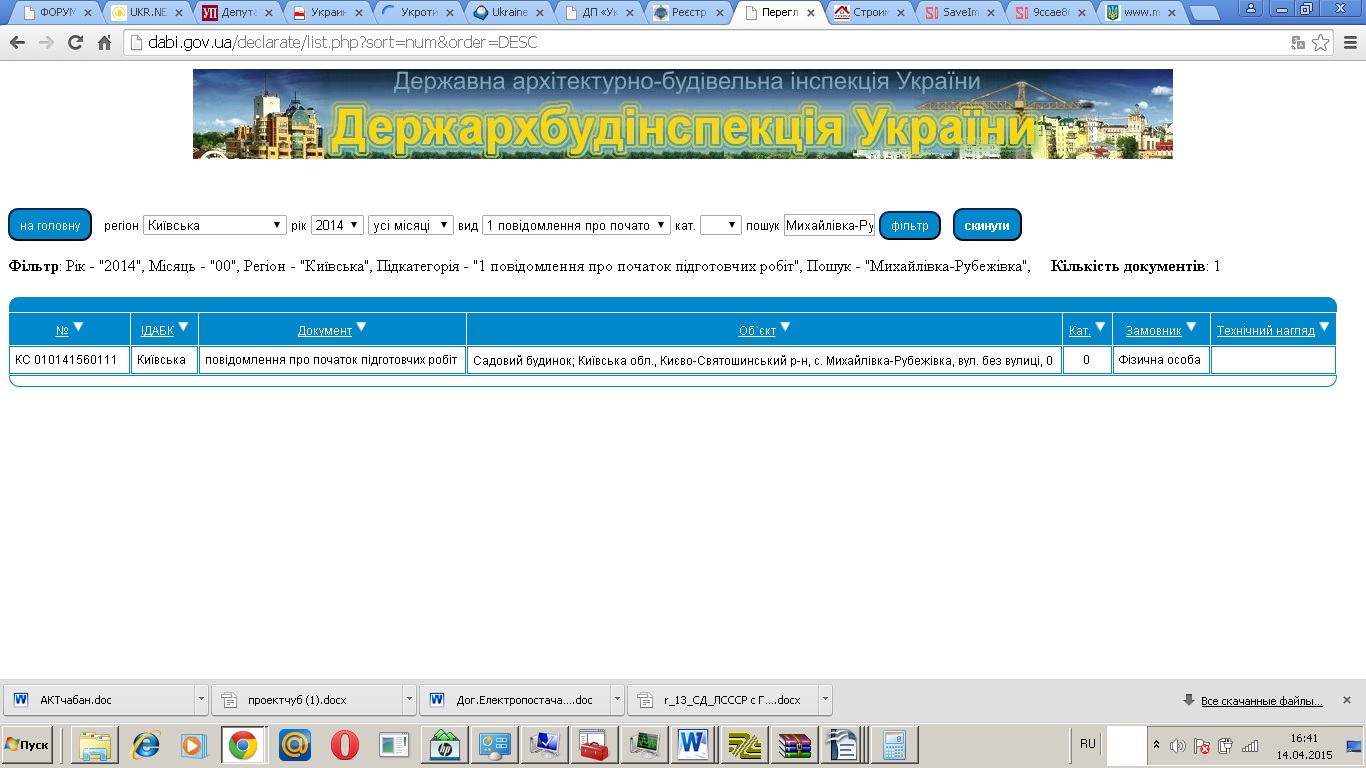Screen dimensions: 1366x768
Task: Go to browser home page icon
Action: pyautogui.click(x=104, y=43)
